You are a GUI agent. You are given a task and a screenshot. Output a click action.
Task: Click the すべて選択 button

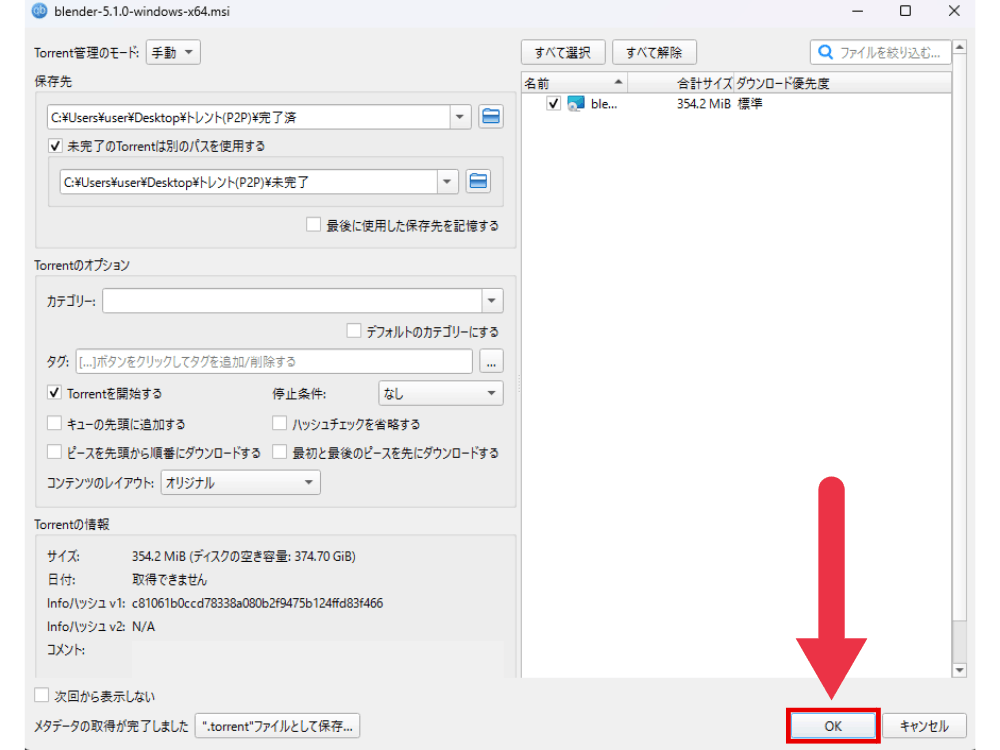563,52
